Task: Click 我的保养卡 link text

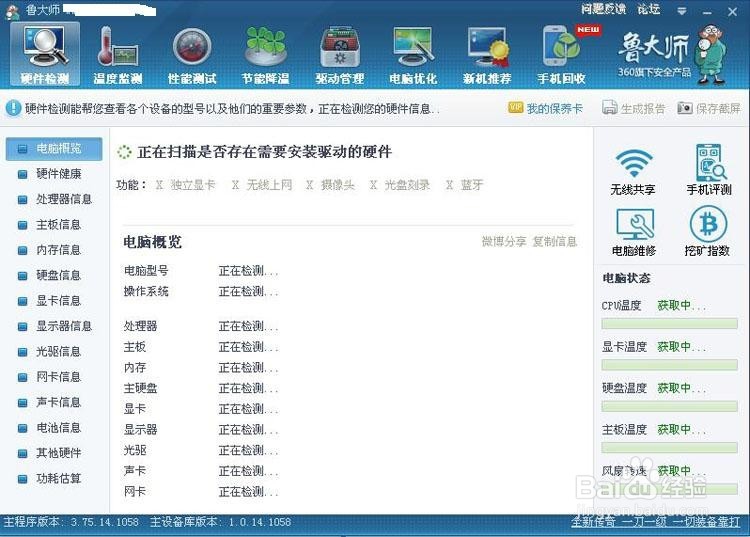Action: click(555, 109)
